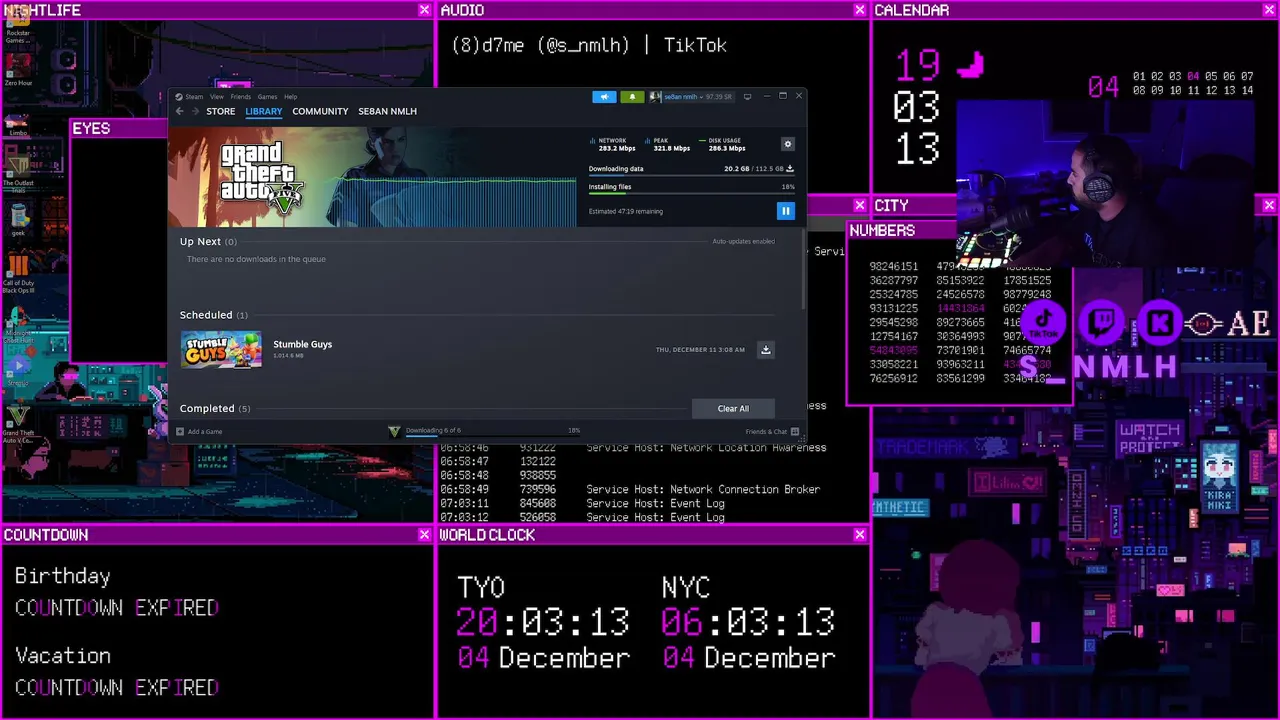Screen dimensions: 1280x720
Task: Click Grand Theft Auto V banner art
Action: [372, 178]
